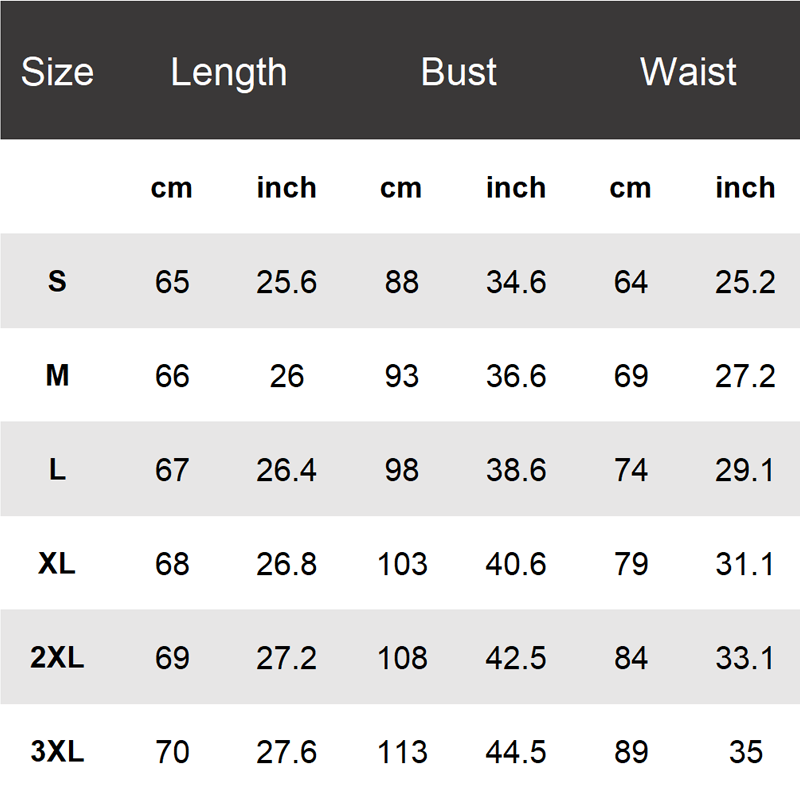
Task: Select the XL size row label
Action: point(57,564)
